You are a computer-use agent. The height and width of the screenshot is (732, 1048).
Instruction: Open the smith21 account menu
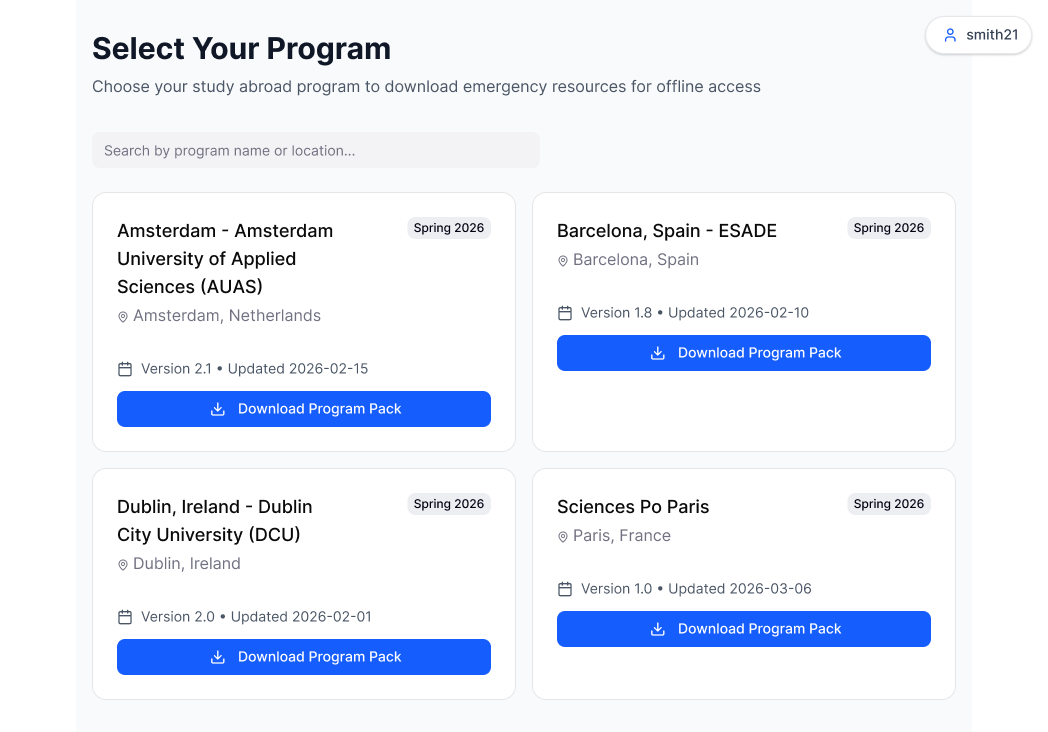click(979, 35)
